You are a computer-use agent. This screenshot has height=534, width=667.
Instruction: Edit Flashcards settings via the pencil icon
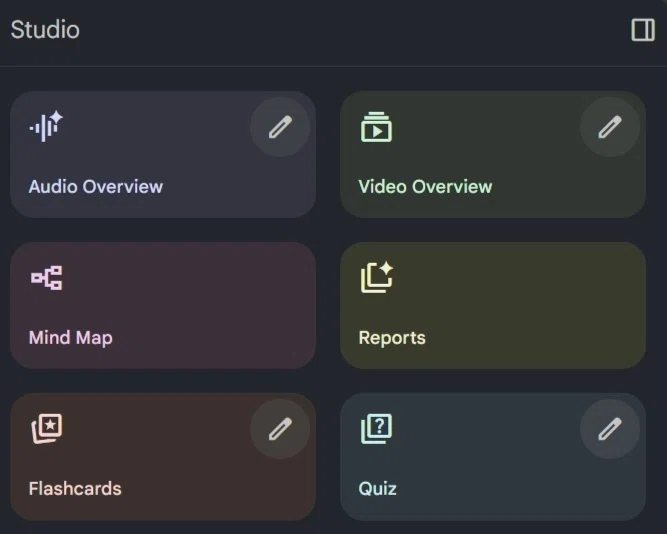(x=280, y=429)
